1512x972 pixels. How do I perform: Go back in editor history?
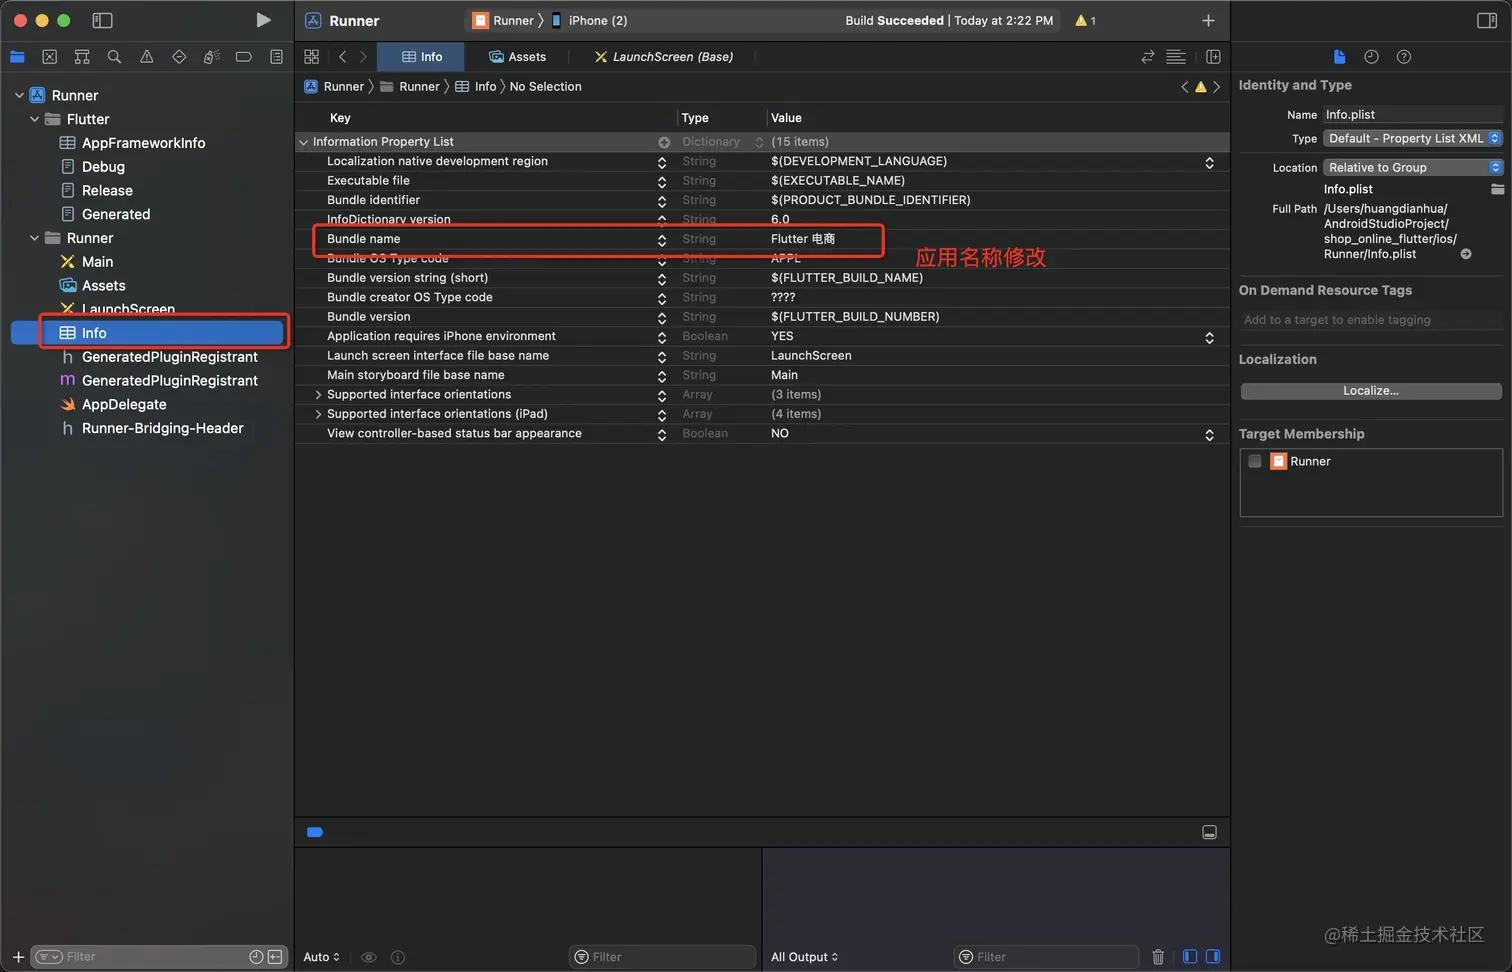pyautogui.click(x=342, y=57)
